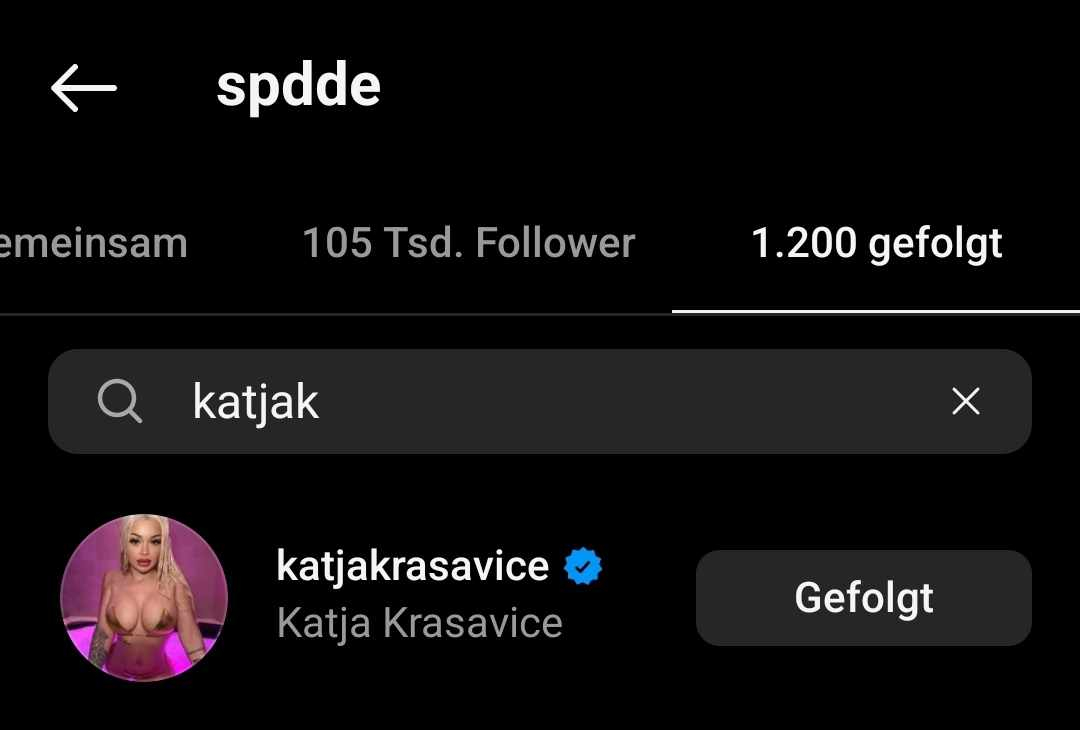
Task: Open the 105 Tsd. Follower tab
Action: click(468, 243)
